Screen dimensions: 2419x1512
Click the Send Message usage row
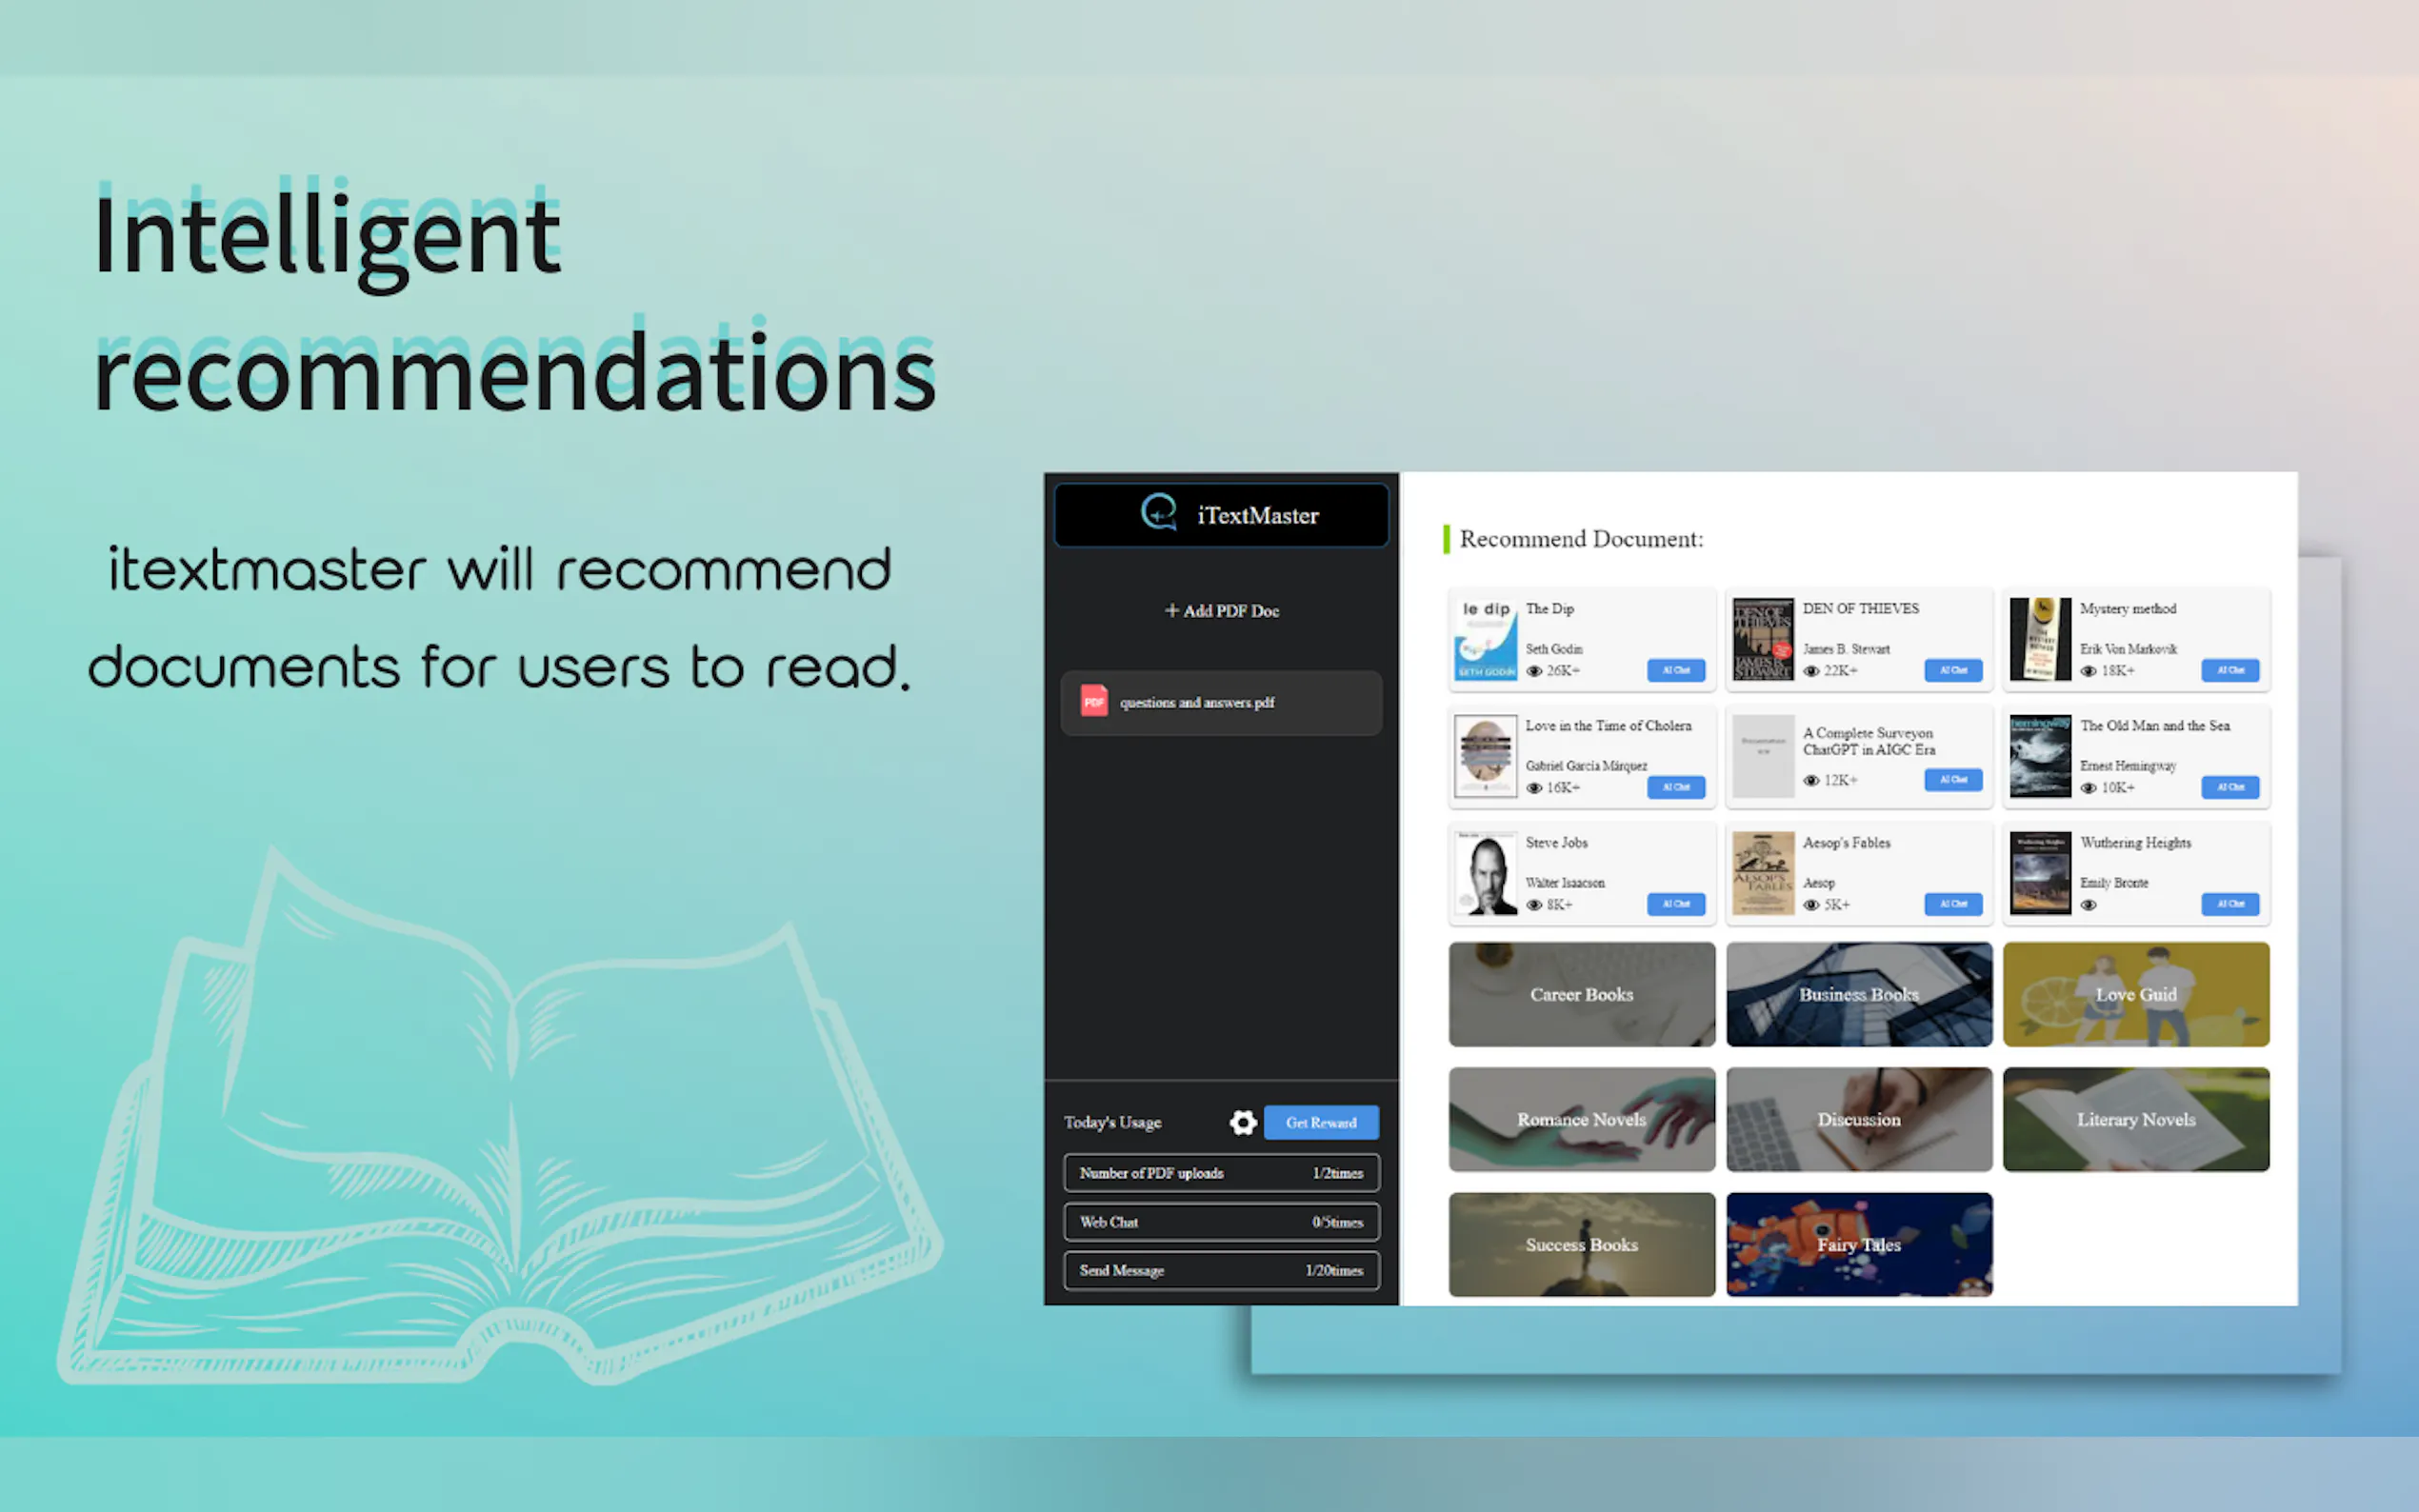1221,1270
